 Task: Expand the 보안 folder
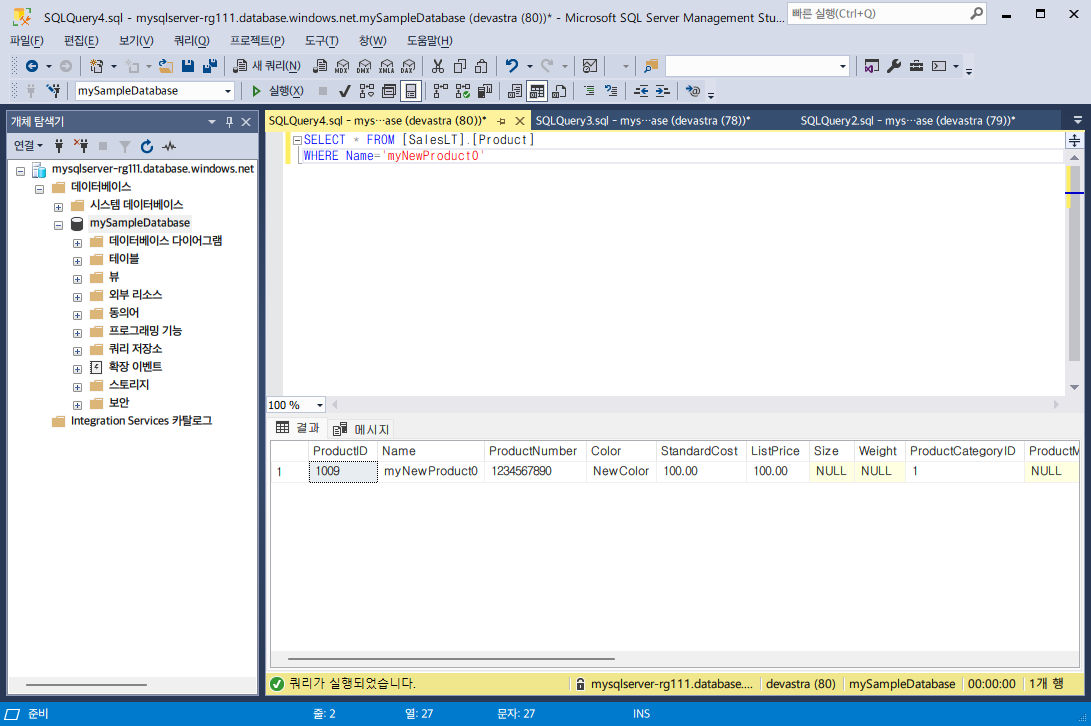[x=77, y=405]
